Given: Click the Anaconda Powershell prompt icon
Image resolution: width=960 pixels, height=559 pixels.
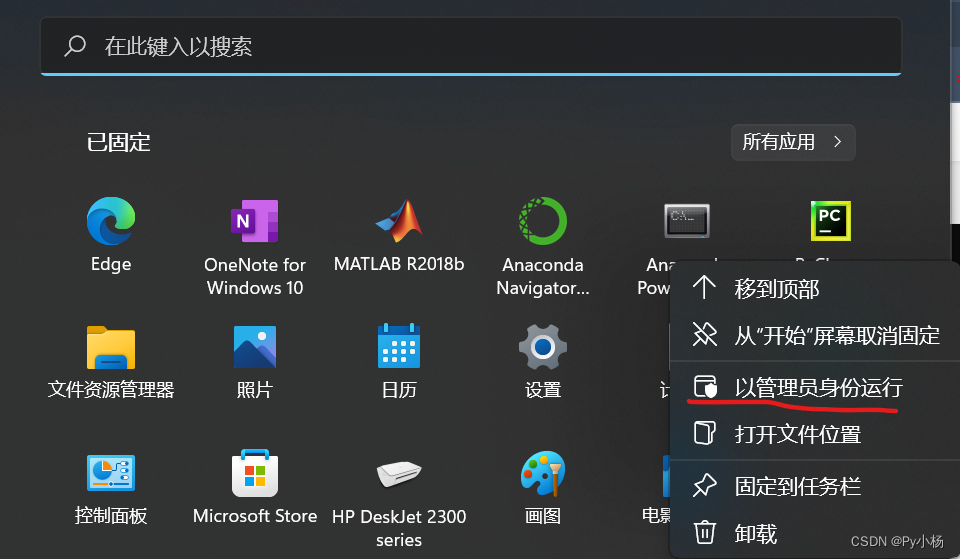Looking at the screenshot, I should 687,221.
